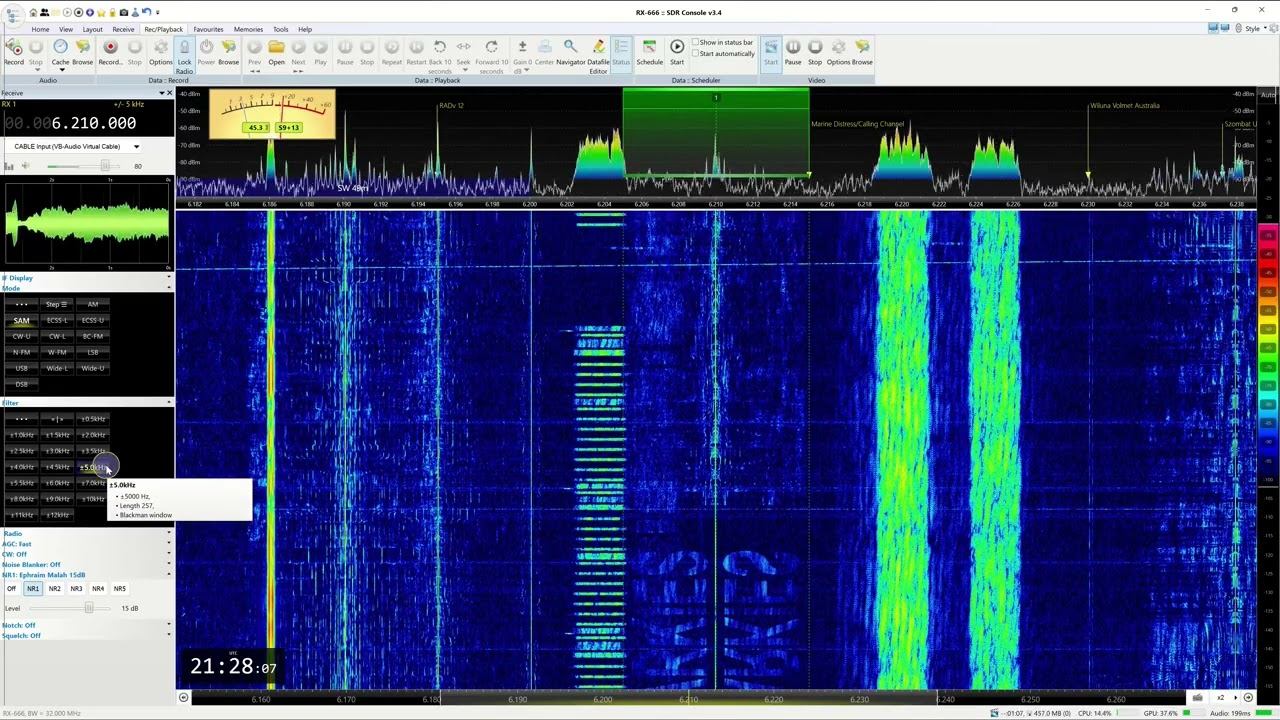The height and width of the screenshot is (720, 1280).
Task: Choose the ±3.0kHz filter button
Action: (x=57, y=451)
